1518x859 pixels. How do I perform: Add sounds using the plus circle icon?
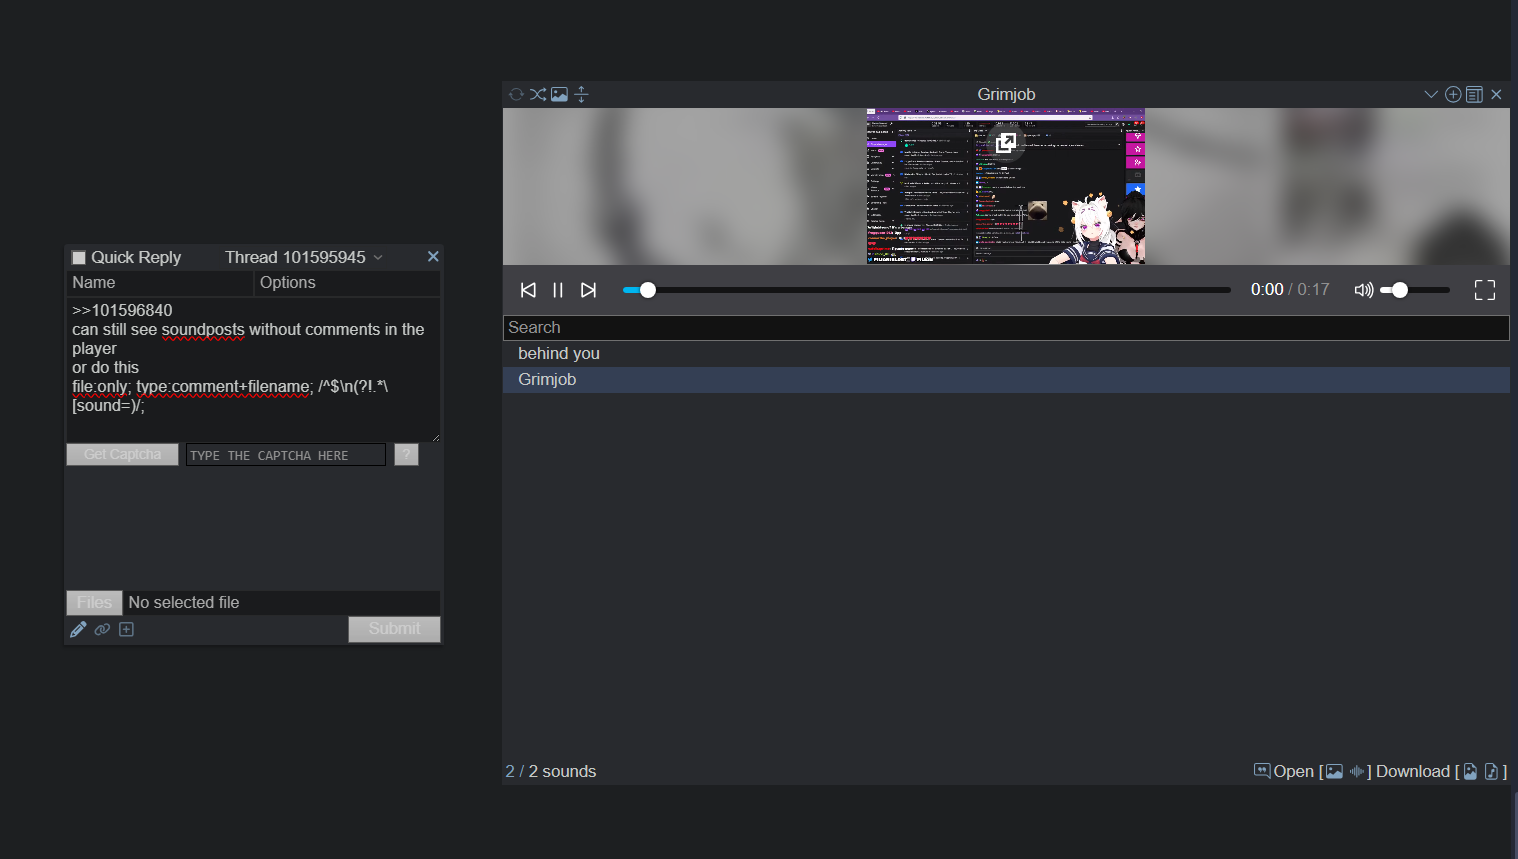[1453, 94]
